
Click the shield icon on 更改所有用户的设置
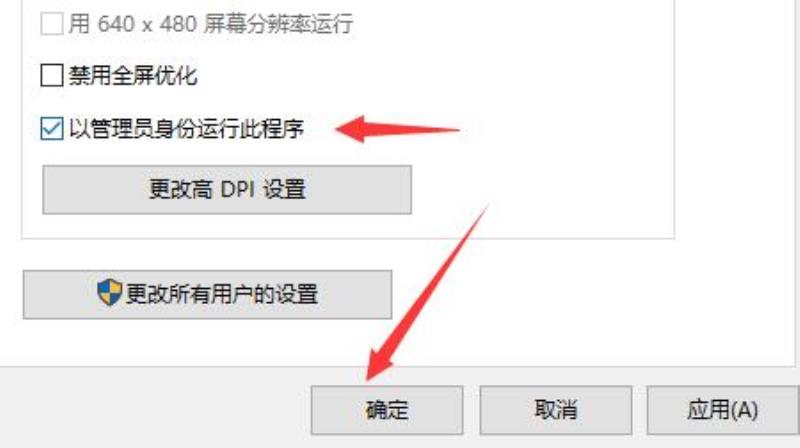(109, 292)
